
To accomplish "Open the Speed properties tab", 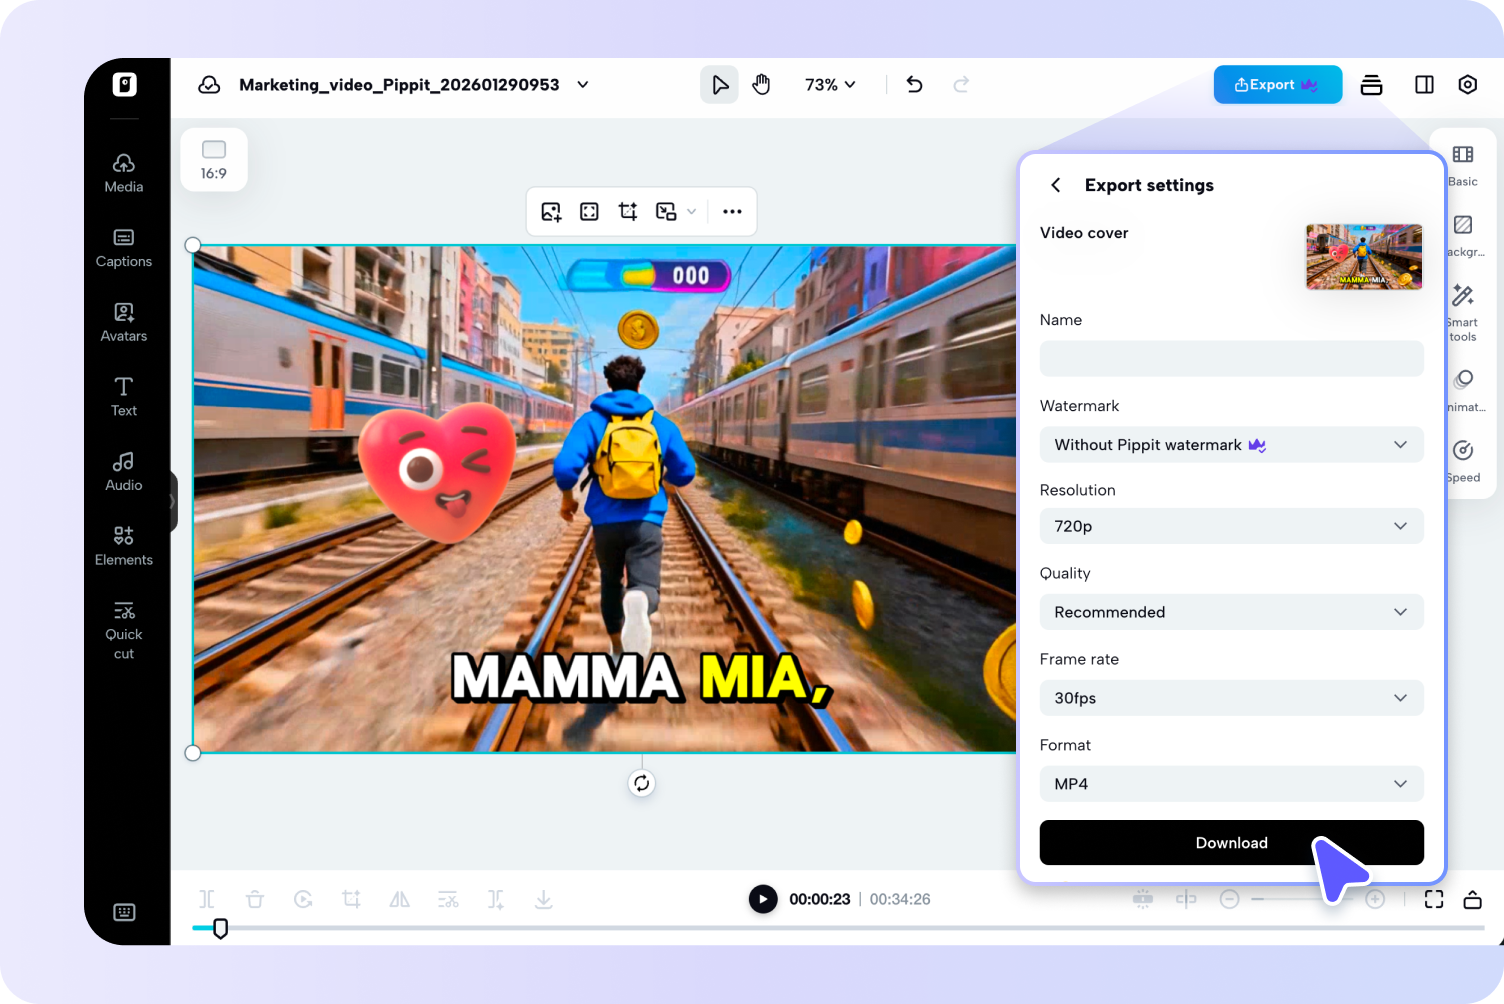I will 1463,462.
